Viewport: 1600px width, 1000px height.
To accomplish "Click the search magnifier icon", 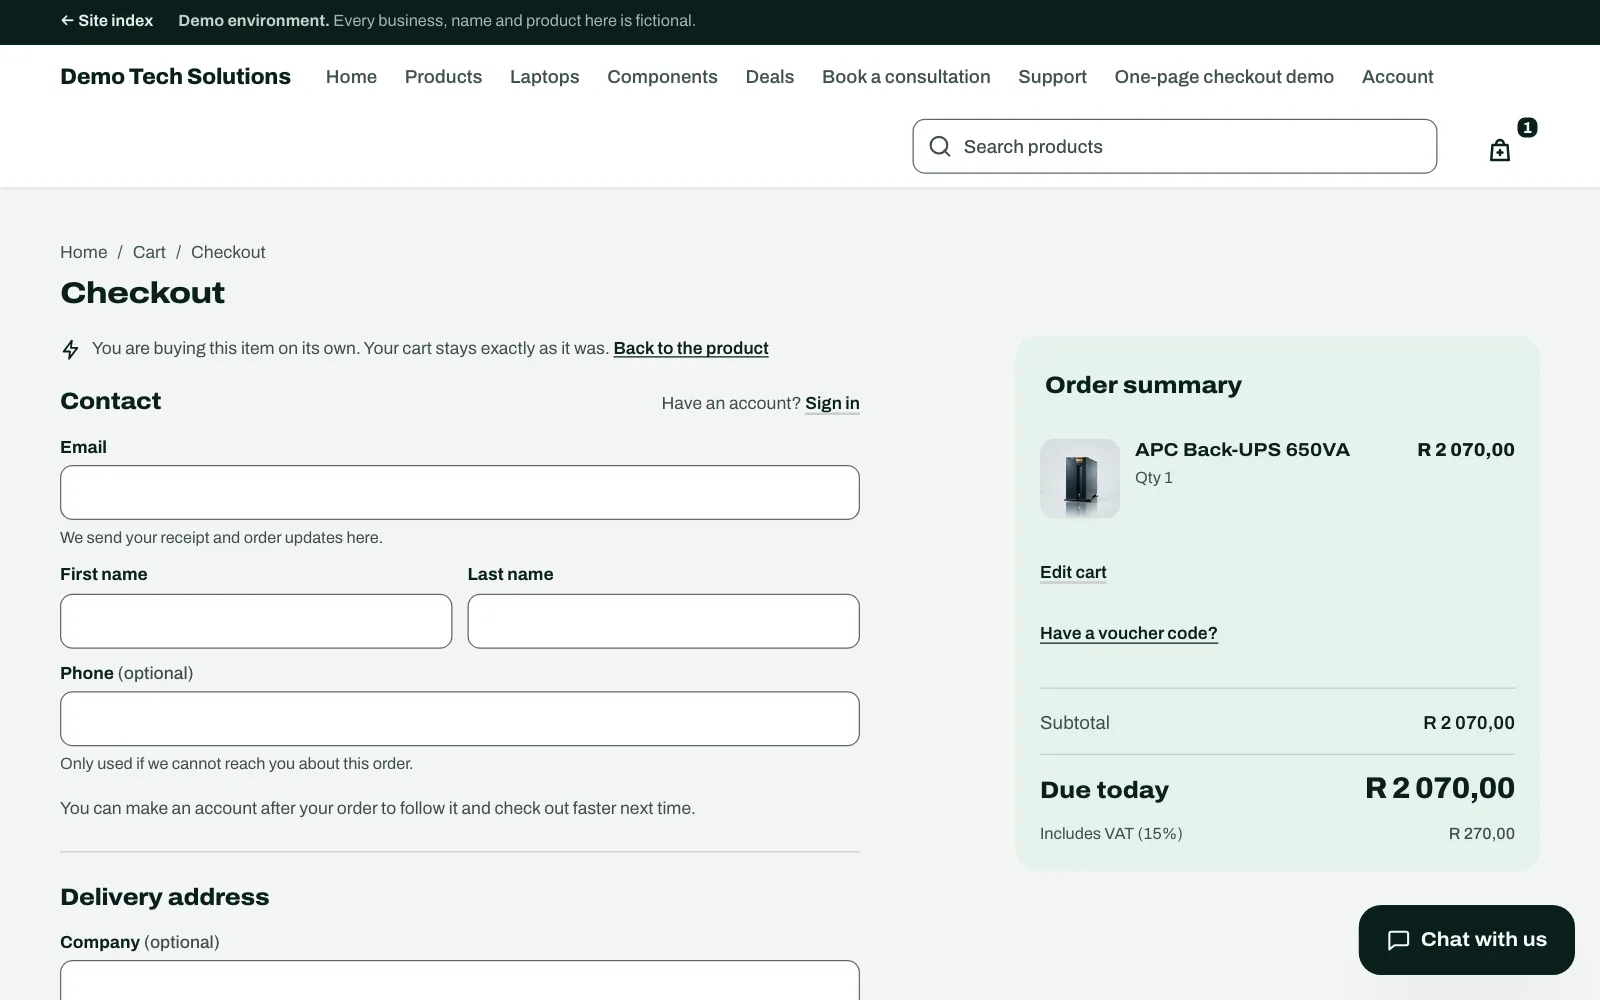I will click(x=940, y=147).
